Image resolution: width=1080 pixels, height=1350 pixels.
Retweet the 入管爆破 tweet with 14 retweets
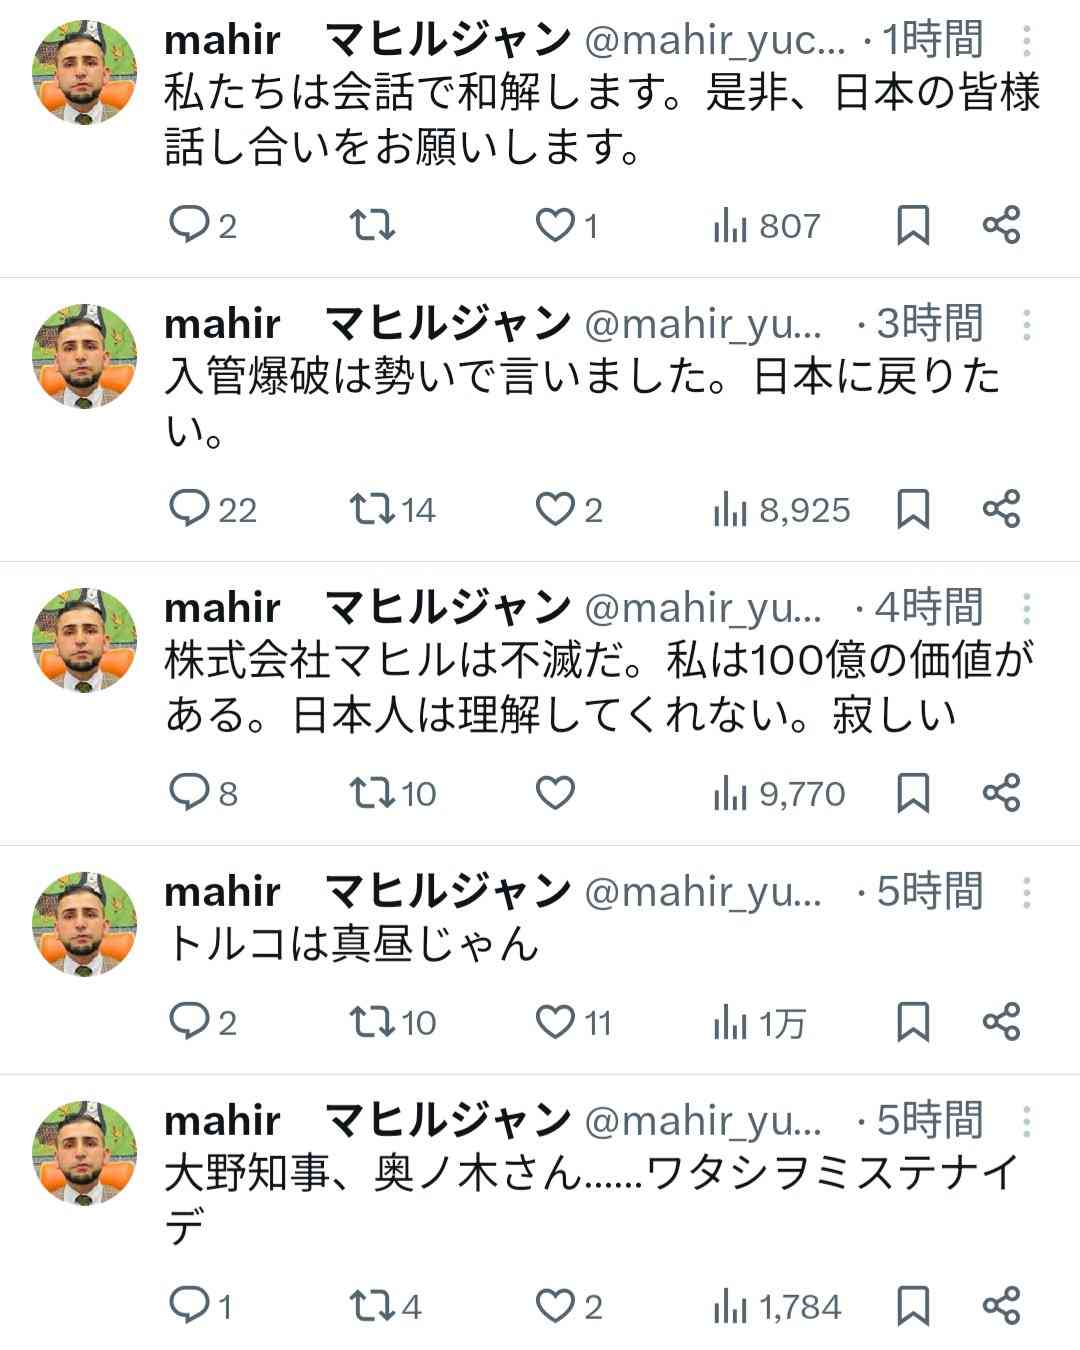(x=392, y=510)
